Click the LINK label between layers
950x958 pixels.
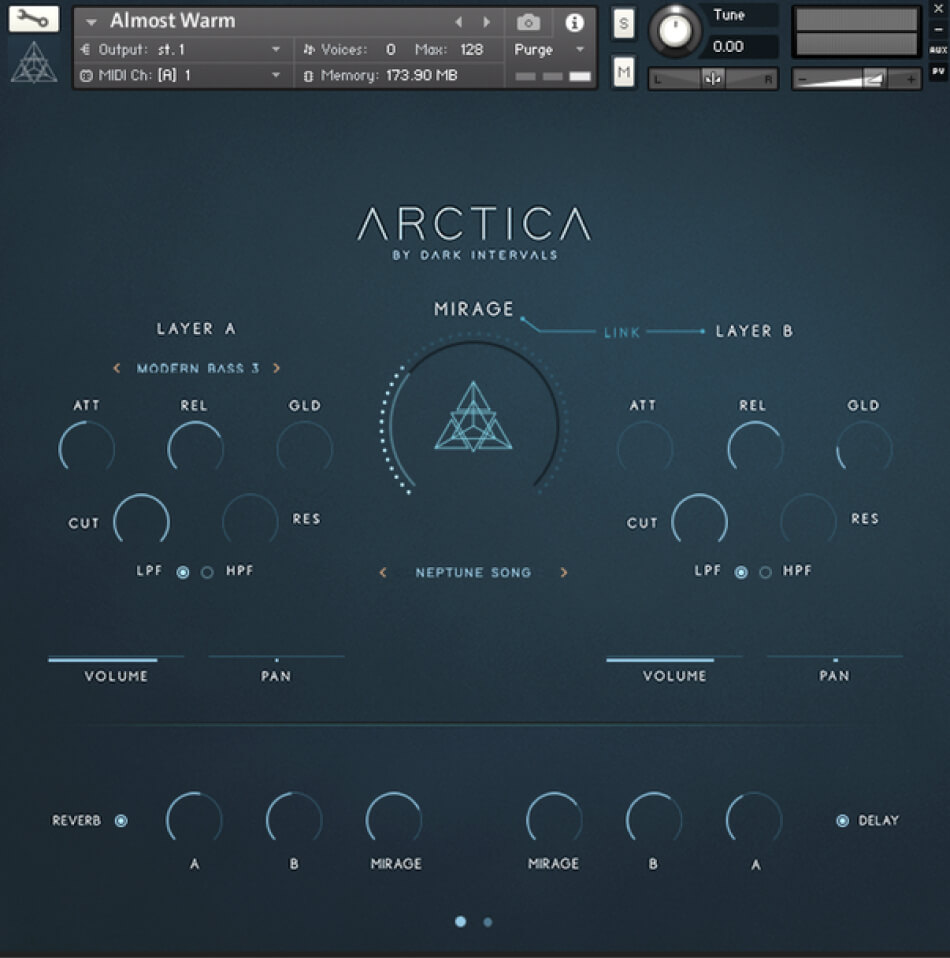[621, 332]
